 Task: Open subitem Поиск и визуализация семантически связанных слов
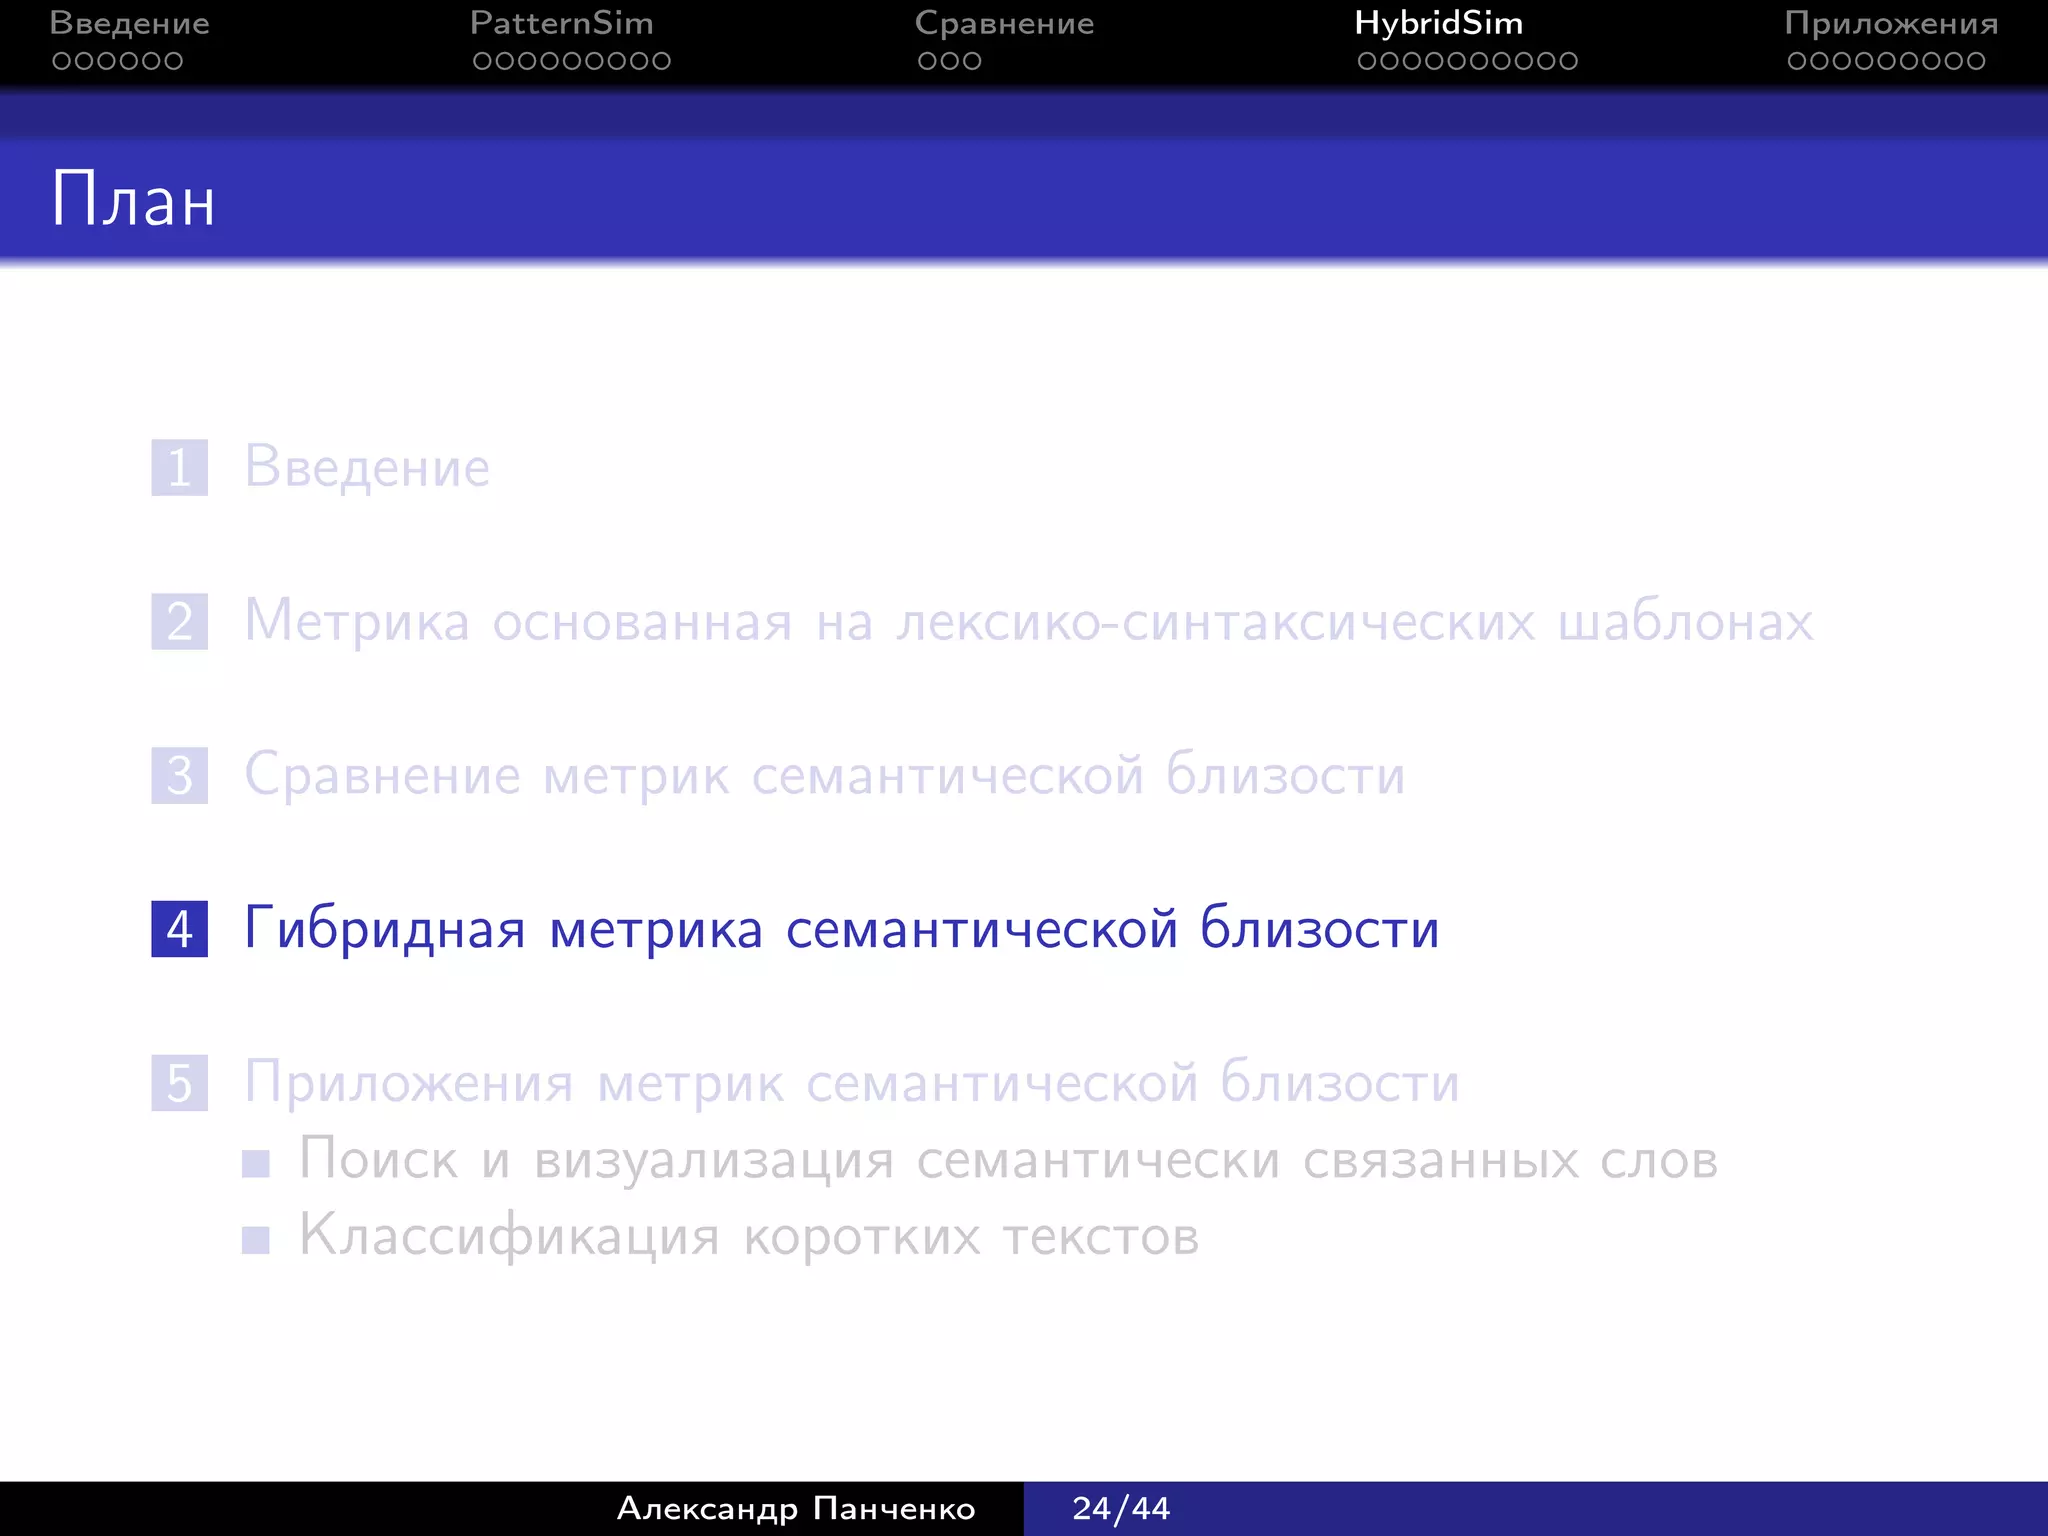tap(1008, 1160)
